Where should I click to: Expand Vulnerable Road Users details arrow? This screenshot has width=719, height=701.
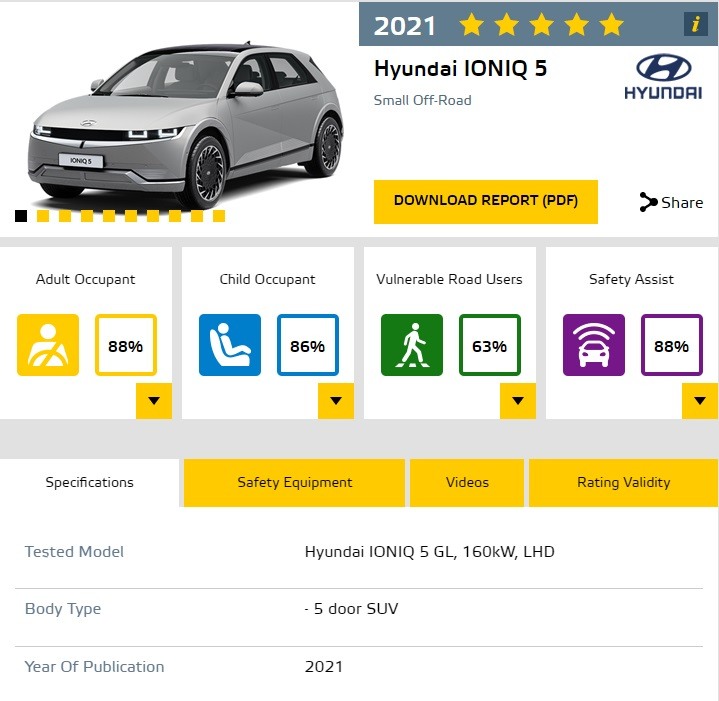point(518,401)
